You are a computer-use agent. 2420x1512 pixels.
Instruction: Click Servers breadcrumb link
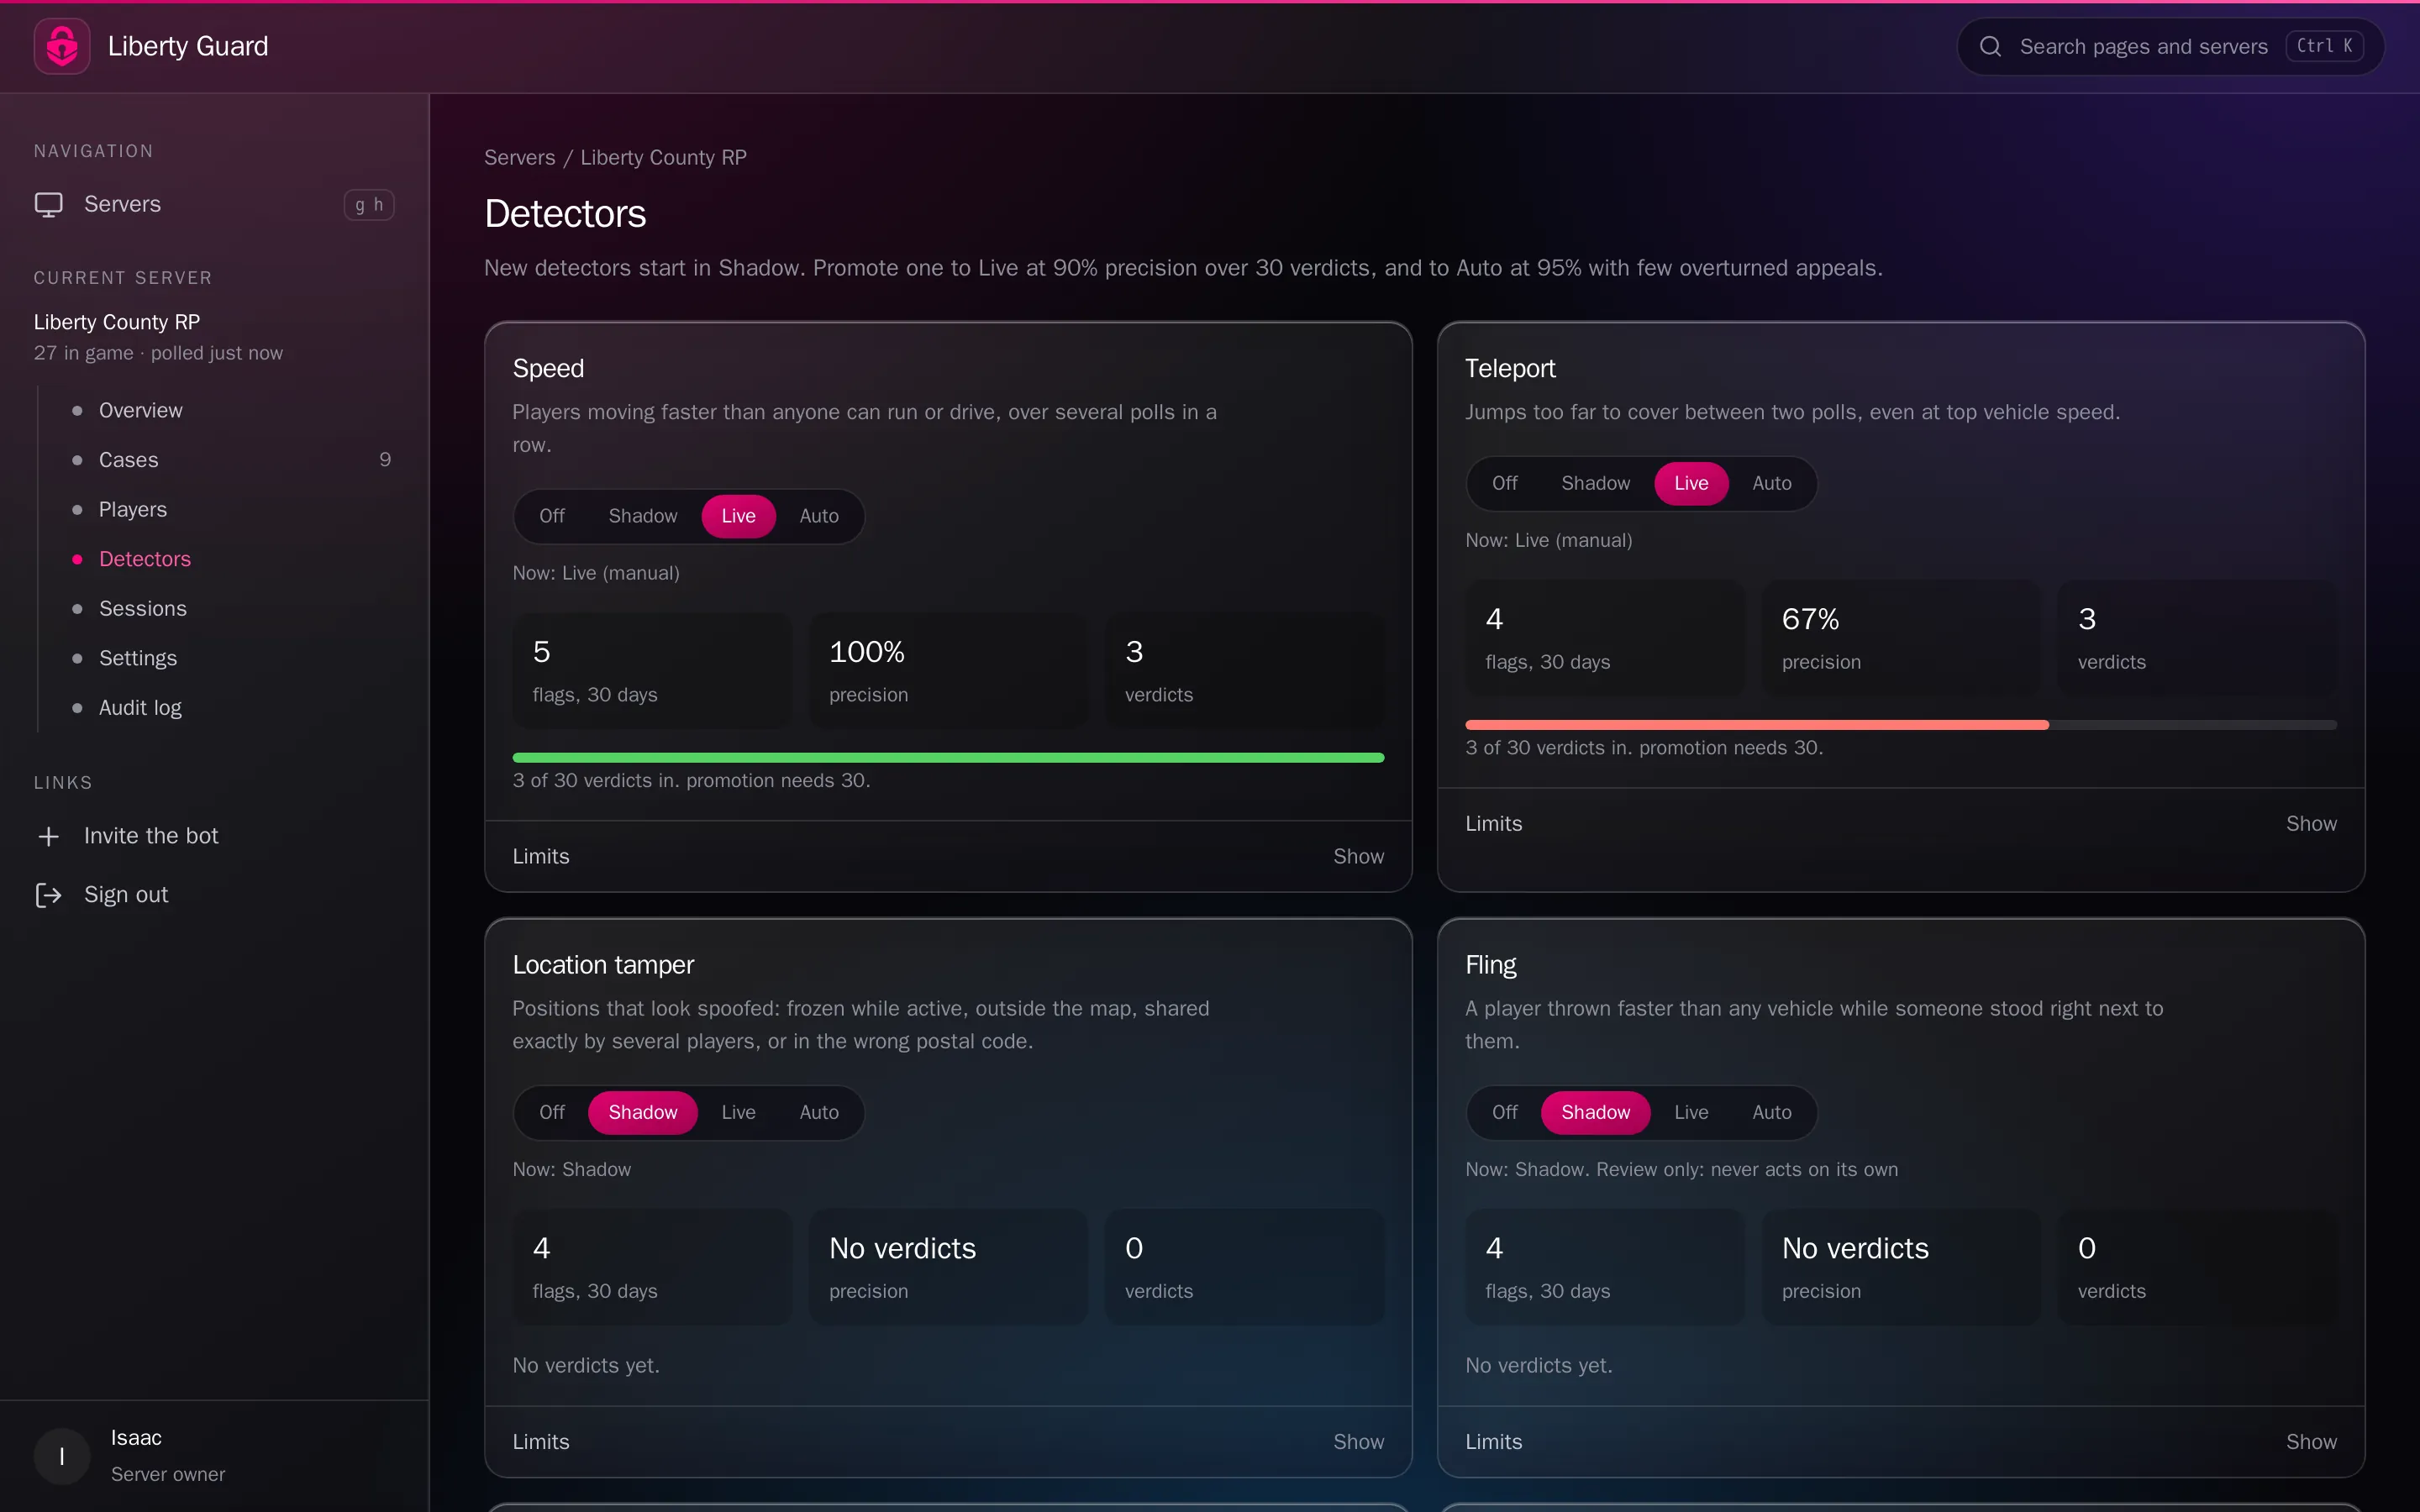pos(519,158)
